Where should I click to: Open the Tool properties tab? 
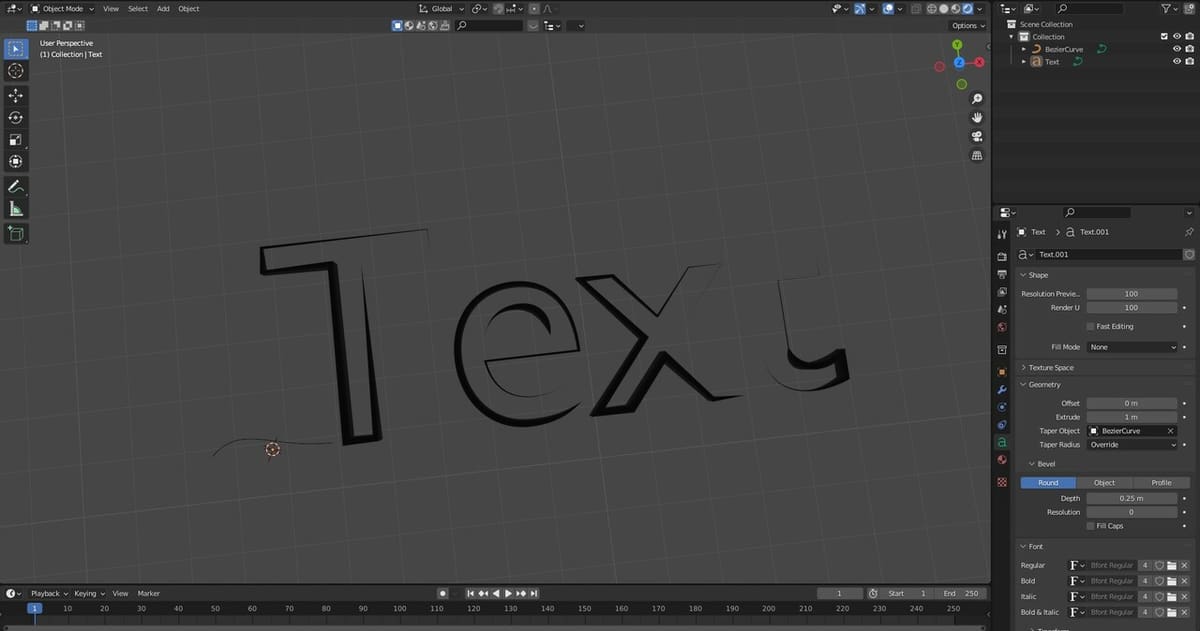[1002, 233]
